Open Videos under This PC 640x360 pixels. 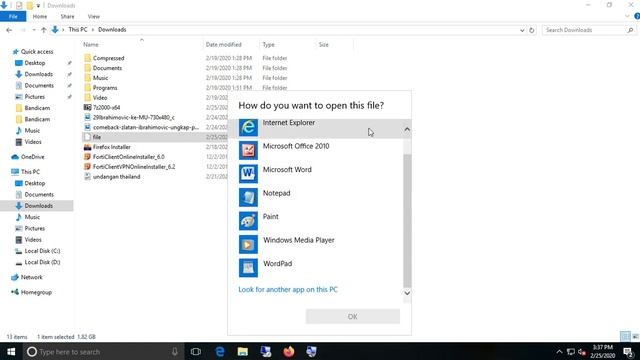[33, 240]
